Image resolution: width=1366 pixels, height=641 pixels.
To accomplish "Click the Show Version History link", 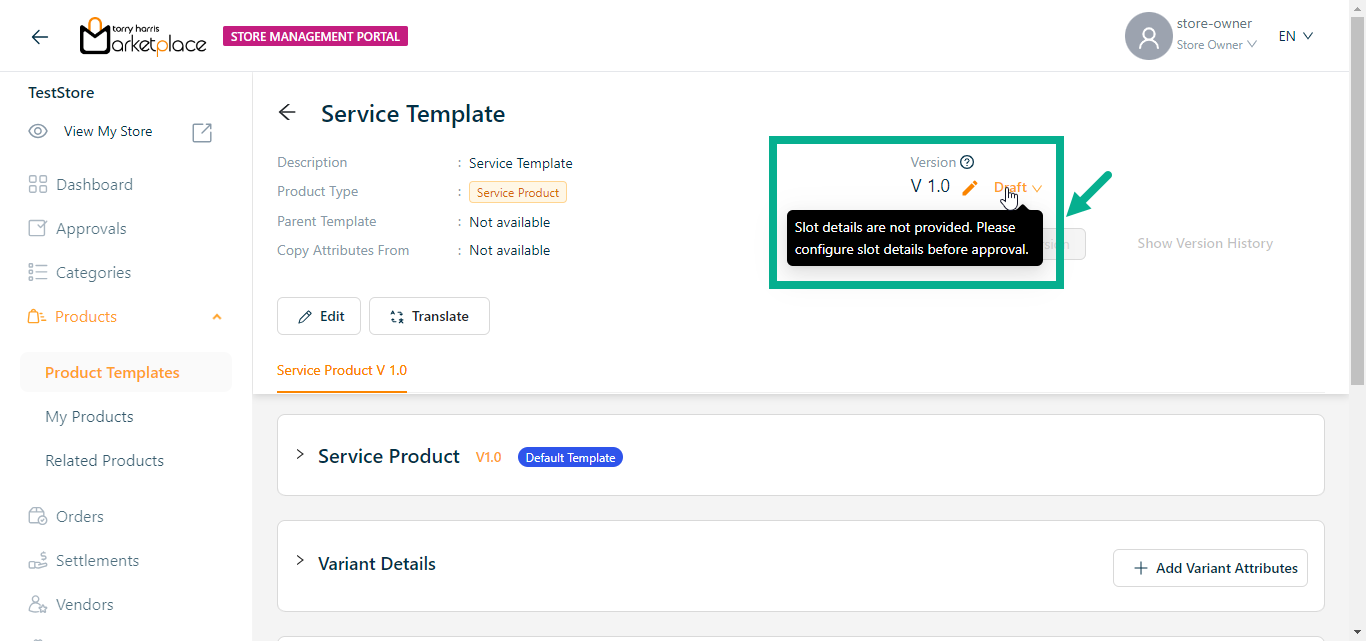I will [x=1204, y=243].
